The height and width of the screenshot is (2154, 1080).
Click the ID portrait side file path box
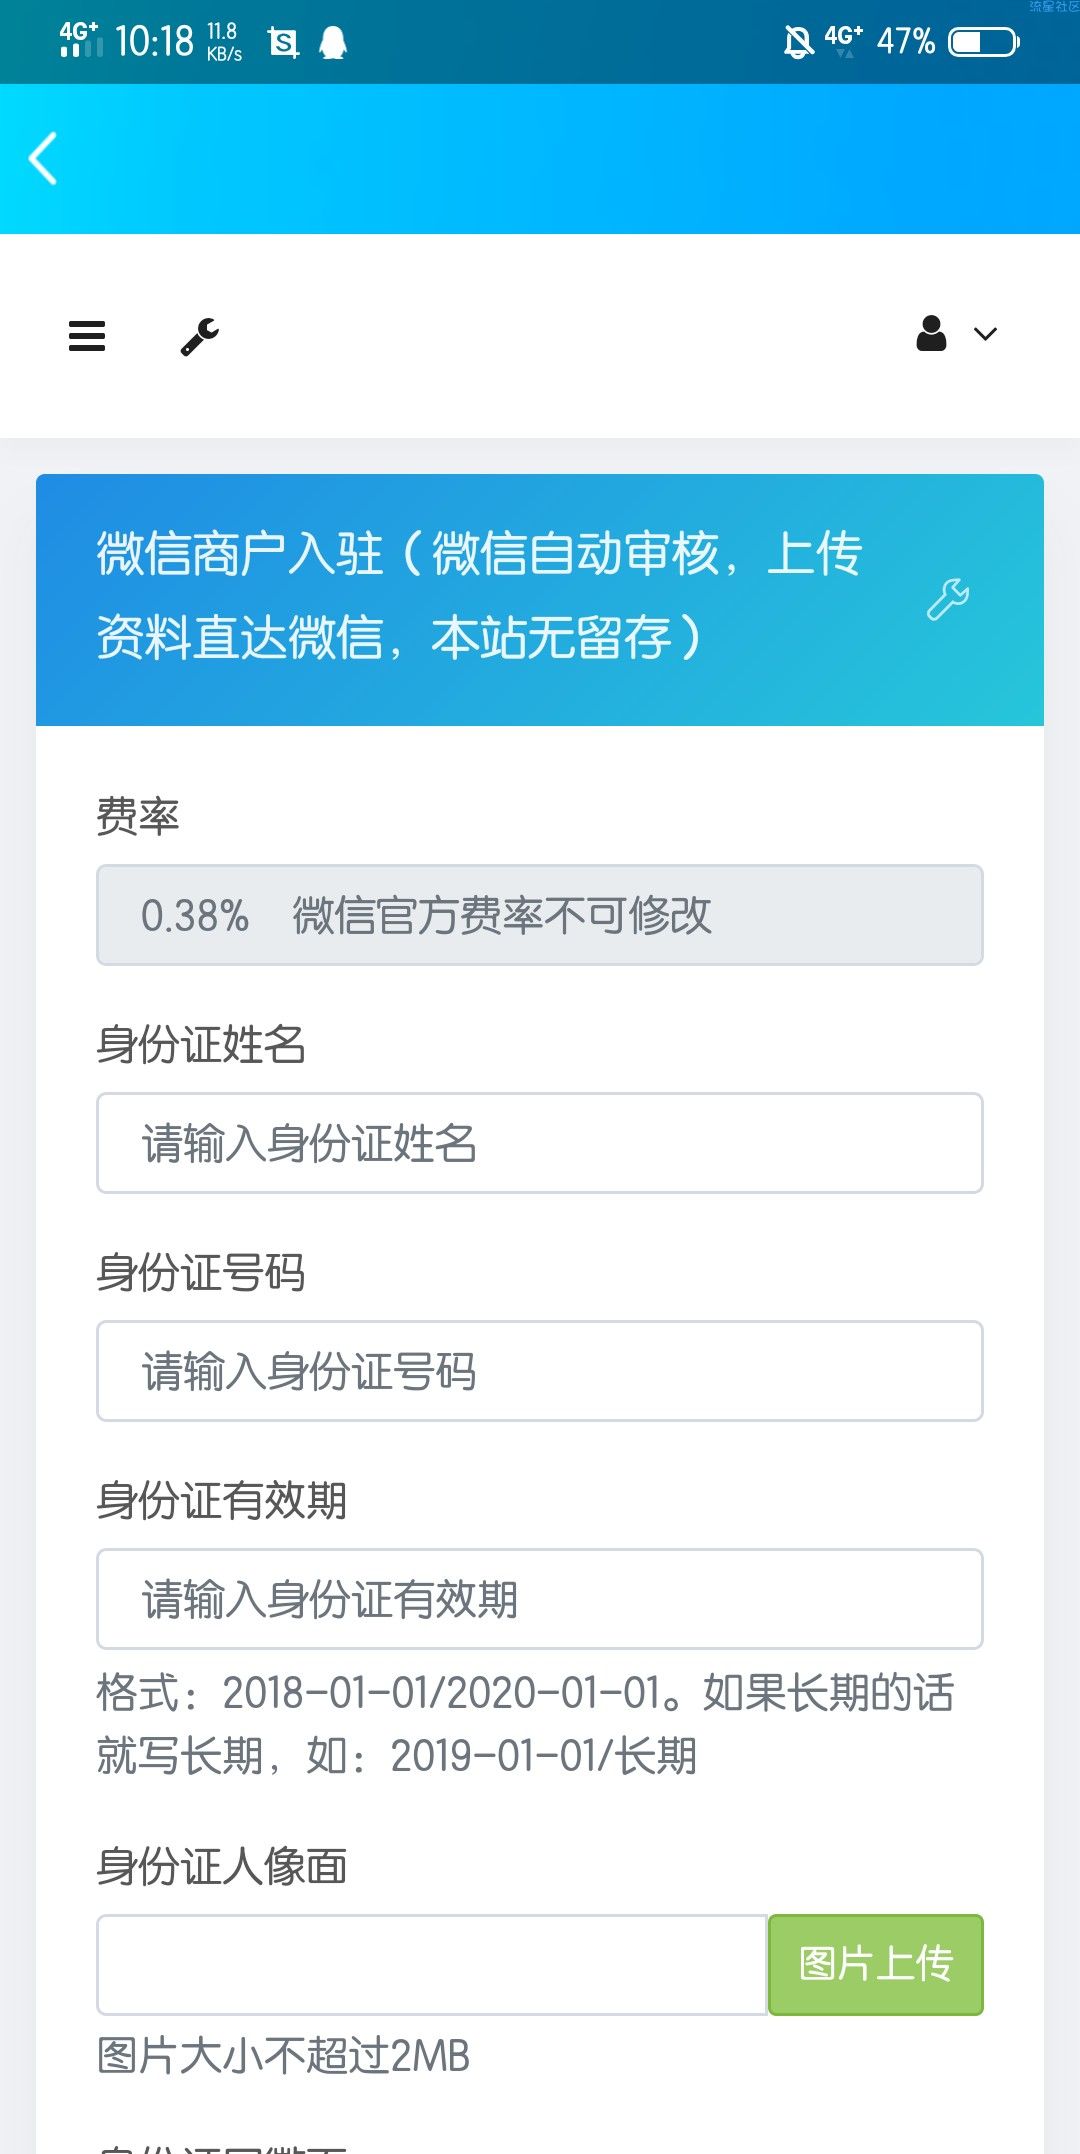click(x=432, y=1964)
